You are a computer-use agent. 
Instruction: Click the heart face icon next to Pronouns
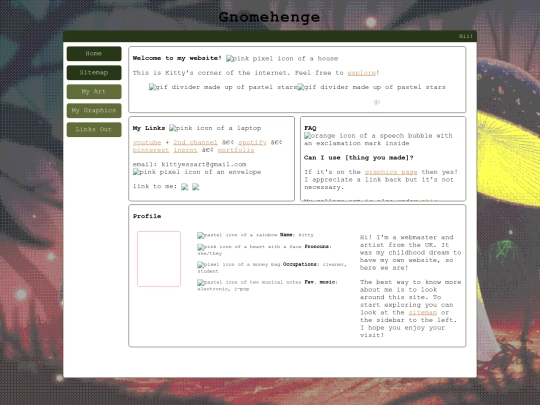(249, 247)
